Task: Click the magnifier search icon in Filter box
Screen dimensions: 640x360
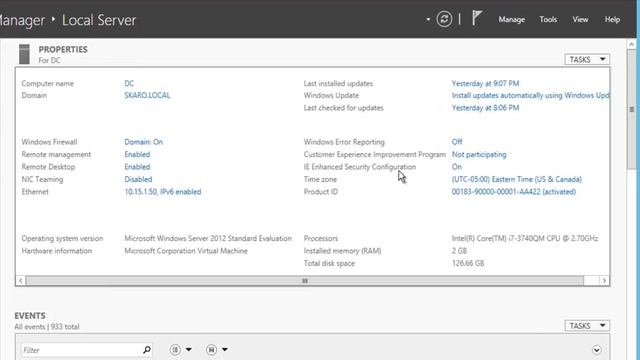Action: (147, 350)
